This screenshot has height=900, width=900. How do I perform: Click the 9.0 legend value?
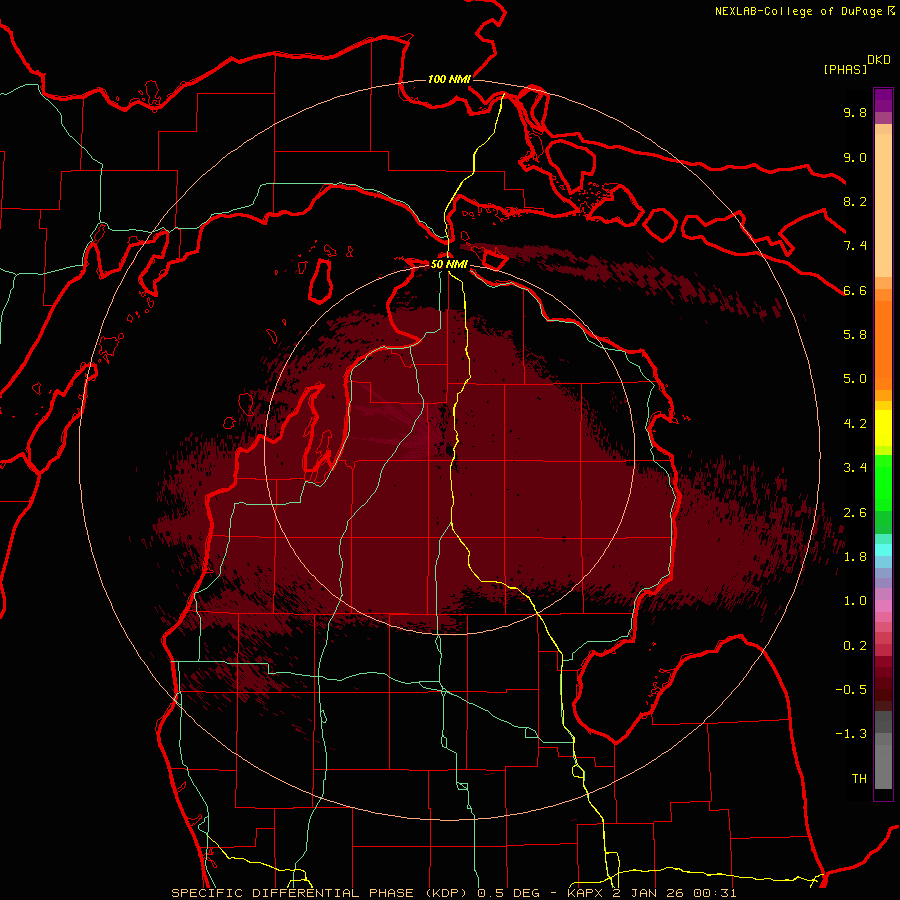click(x=855, y=157)
